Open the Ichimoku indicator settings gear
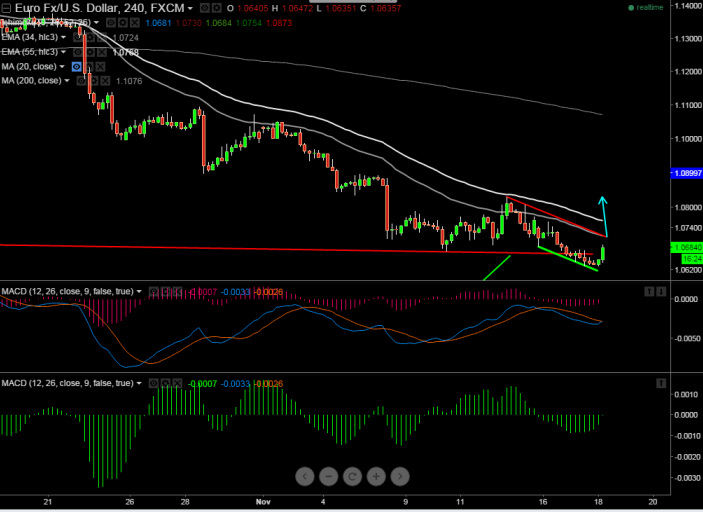Screen dimensions: 703x512 tap(122, 22)
